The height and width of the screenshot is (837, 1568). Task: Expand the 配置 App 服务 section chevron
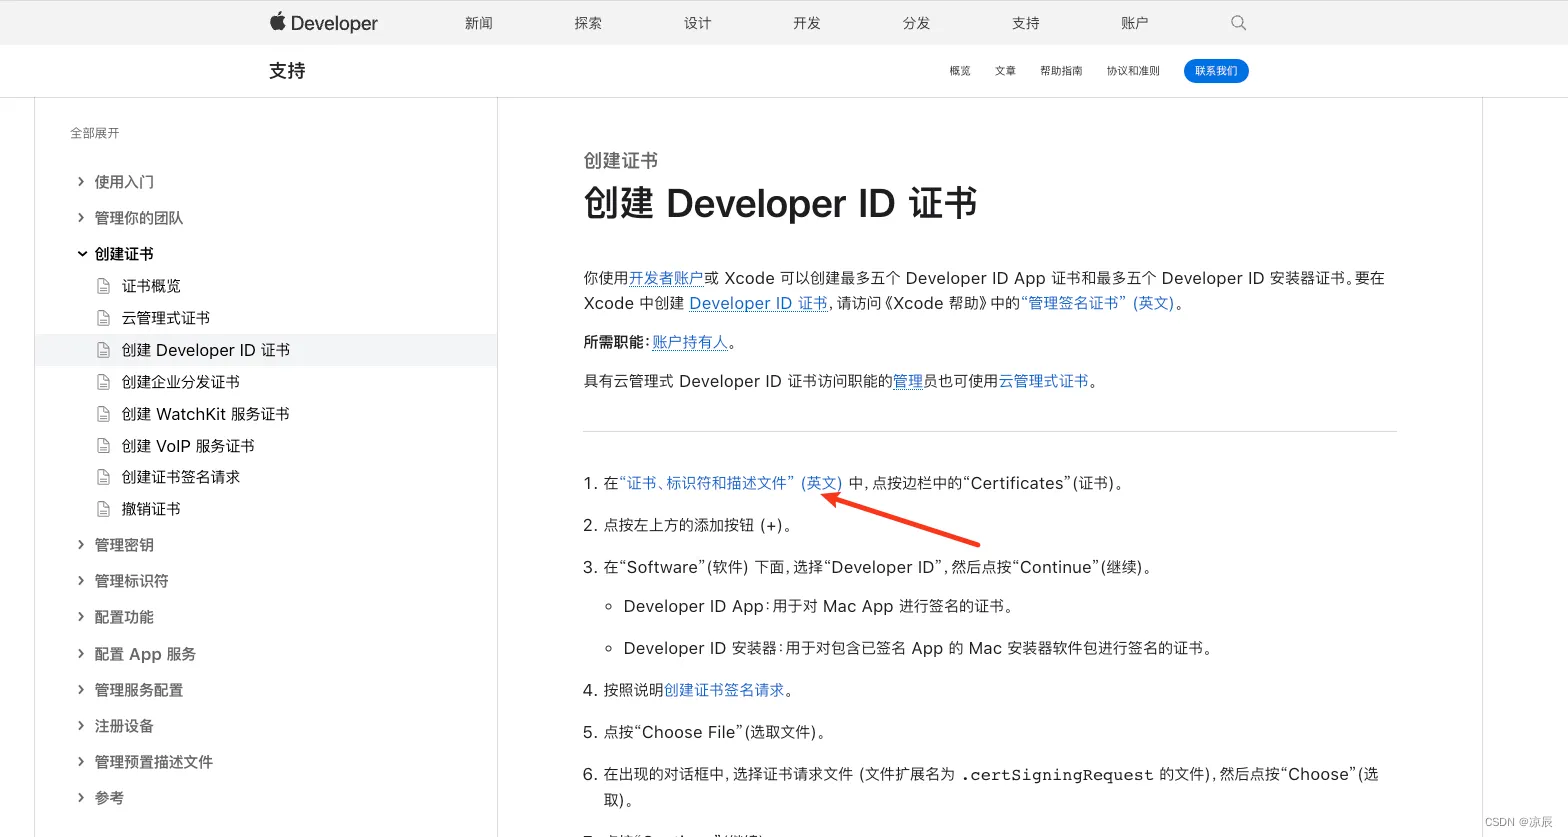point(81,653)
